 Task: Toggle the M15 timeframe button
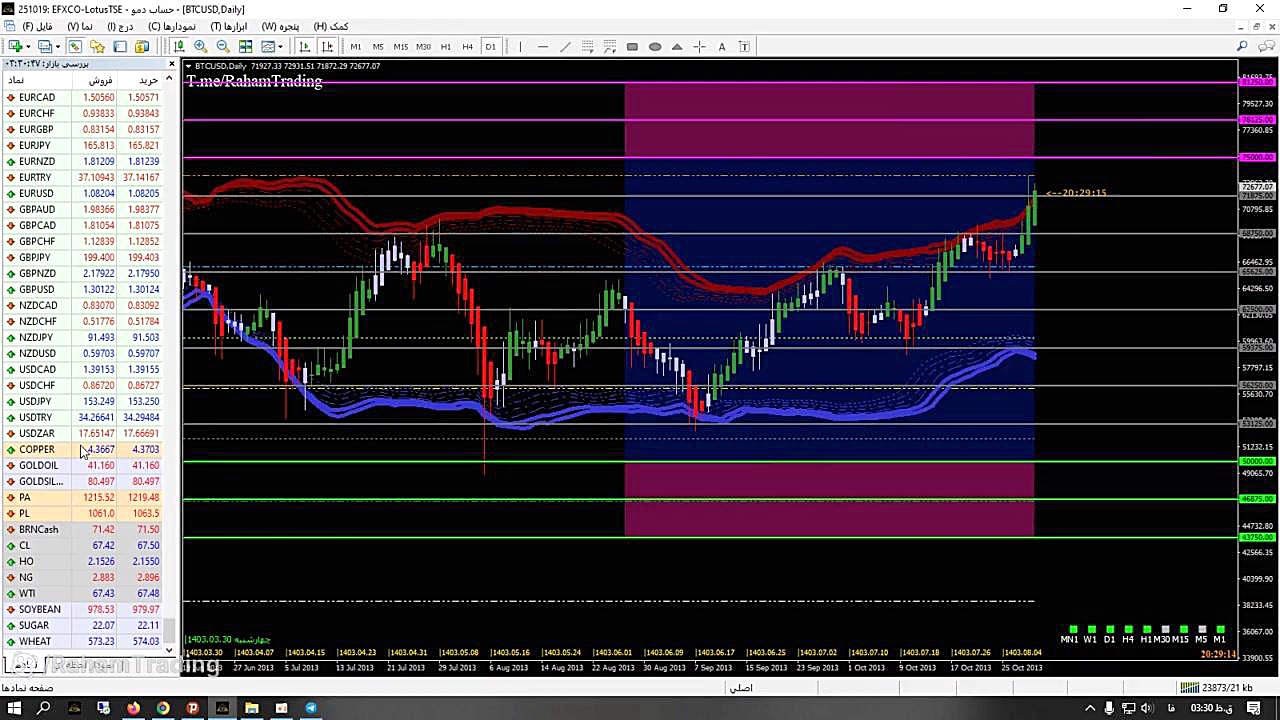pyautogui.click(x=400, y=46)
